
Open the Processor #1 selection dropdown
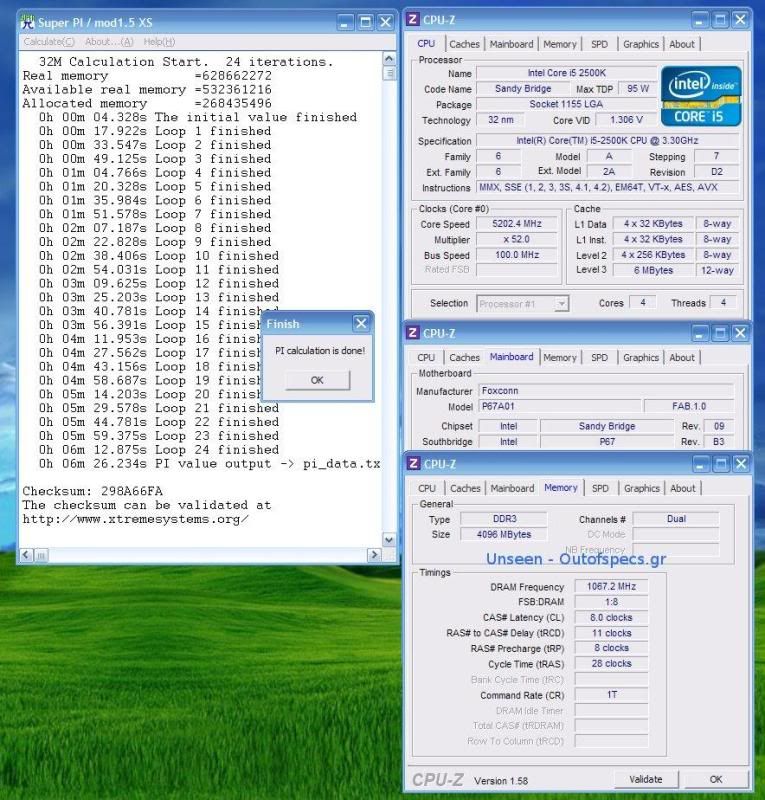[561, 304]
